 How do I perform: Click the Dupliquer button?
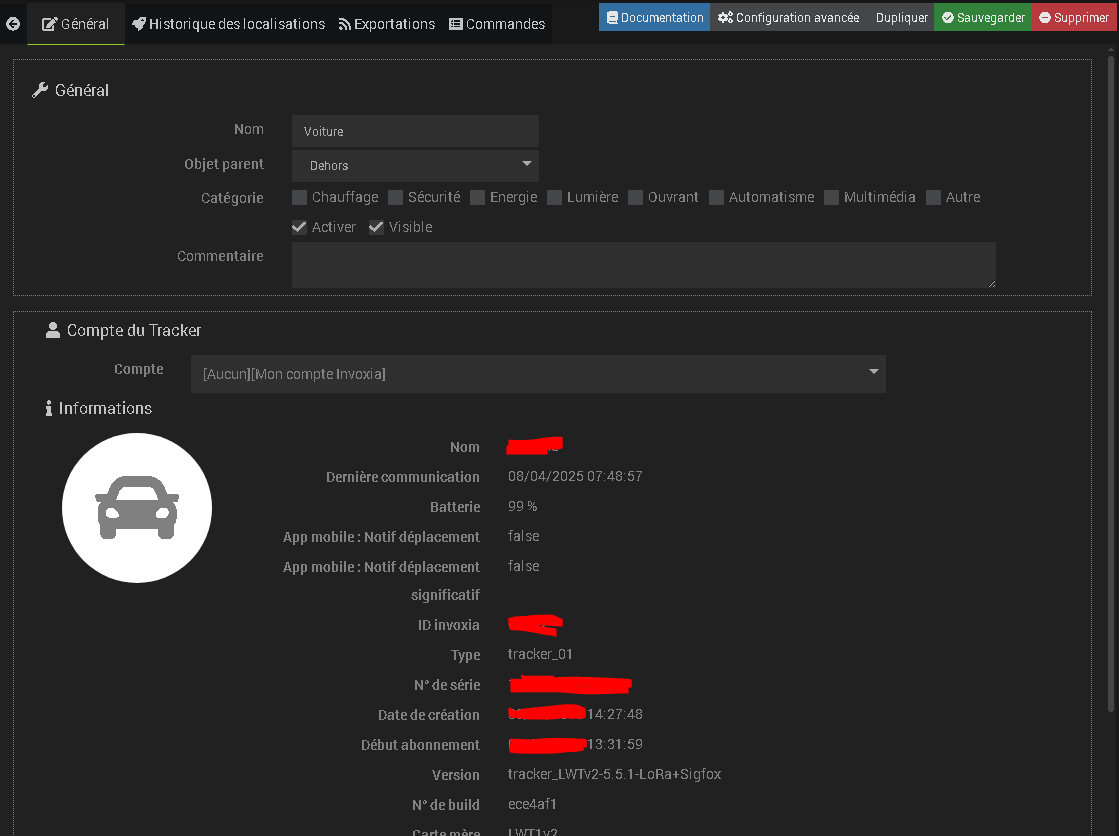coord(901,17)
